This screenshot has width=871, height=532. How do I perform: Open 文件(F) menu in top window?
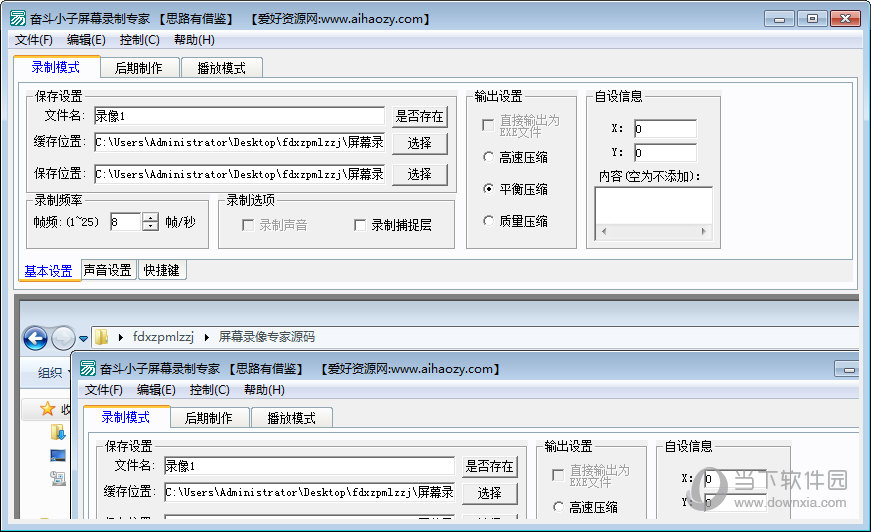click(33, 40)
